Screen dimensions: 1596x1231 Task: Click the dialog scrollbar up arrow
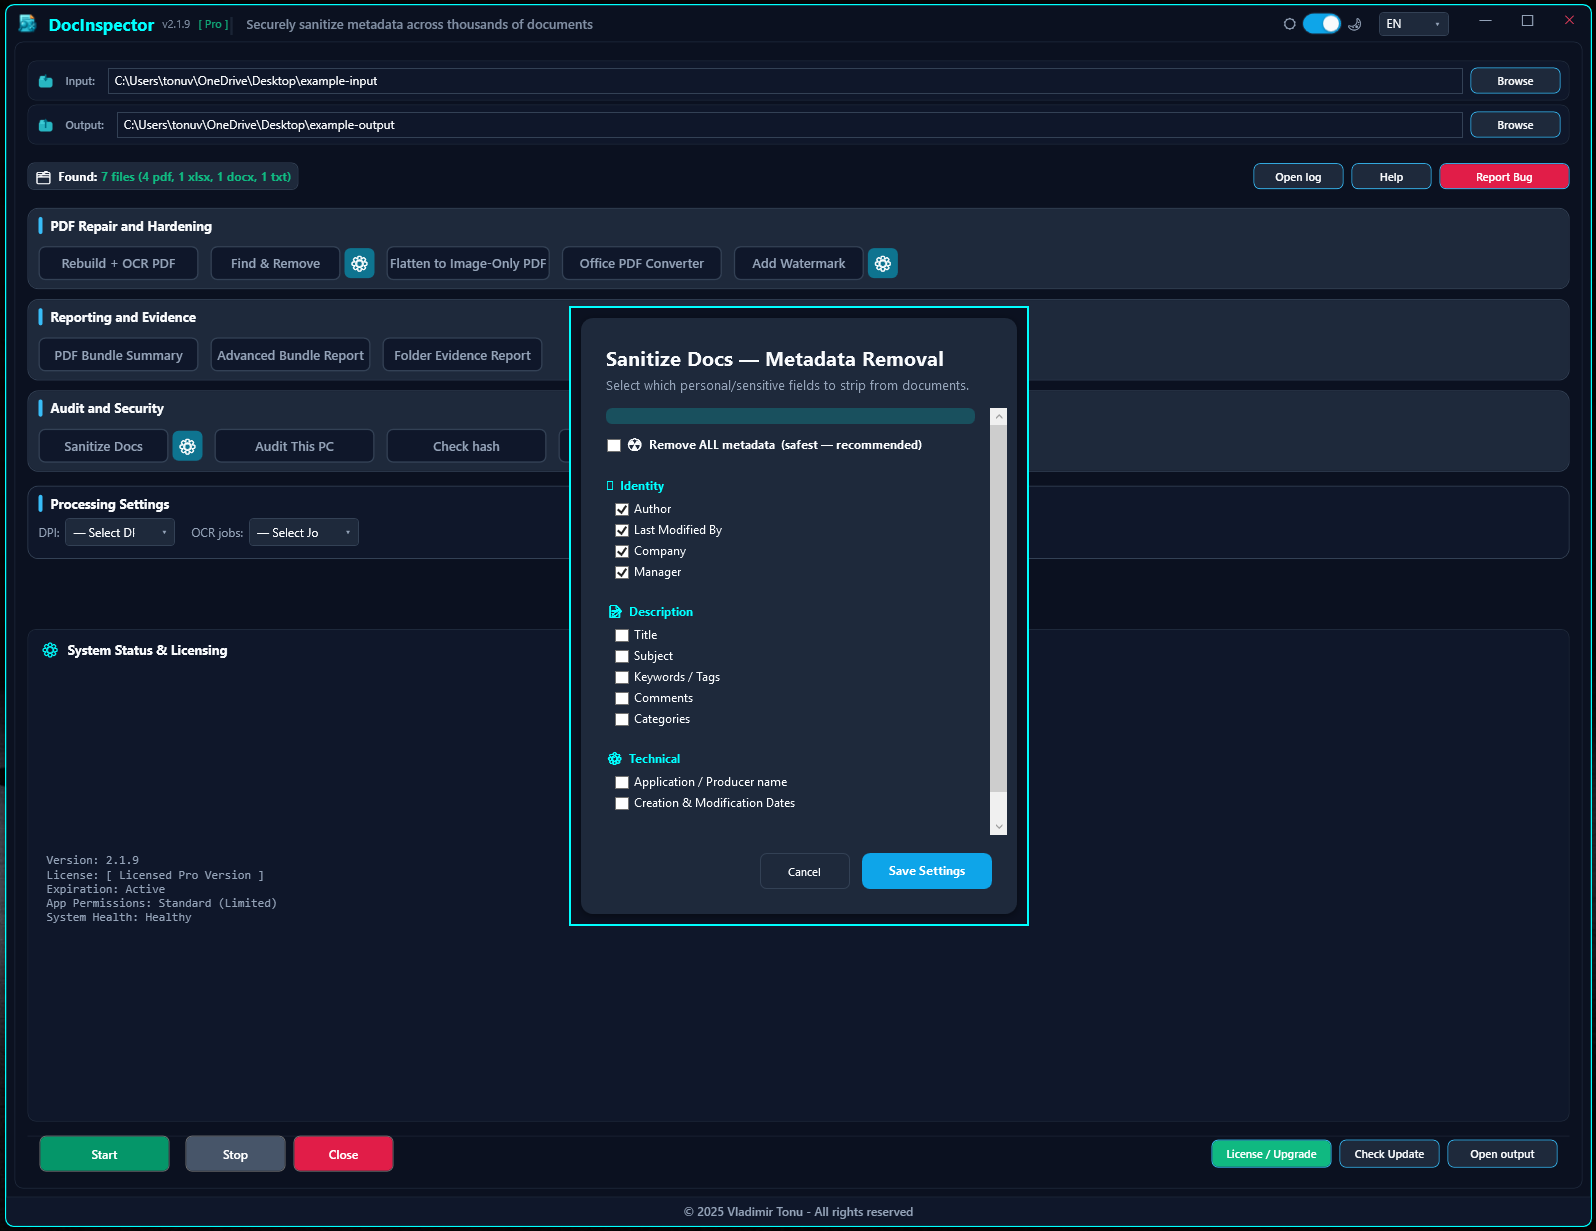(x=998, y=416)
